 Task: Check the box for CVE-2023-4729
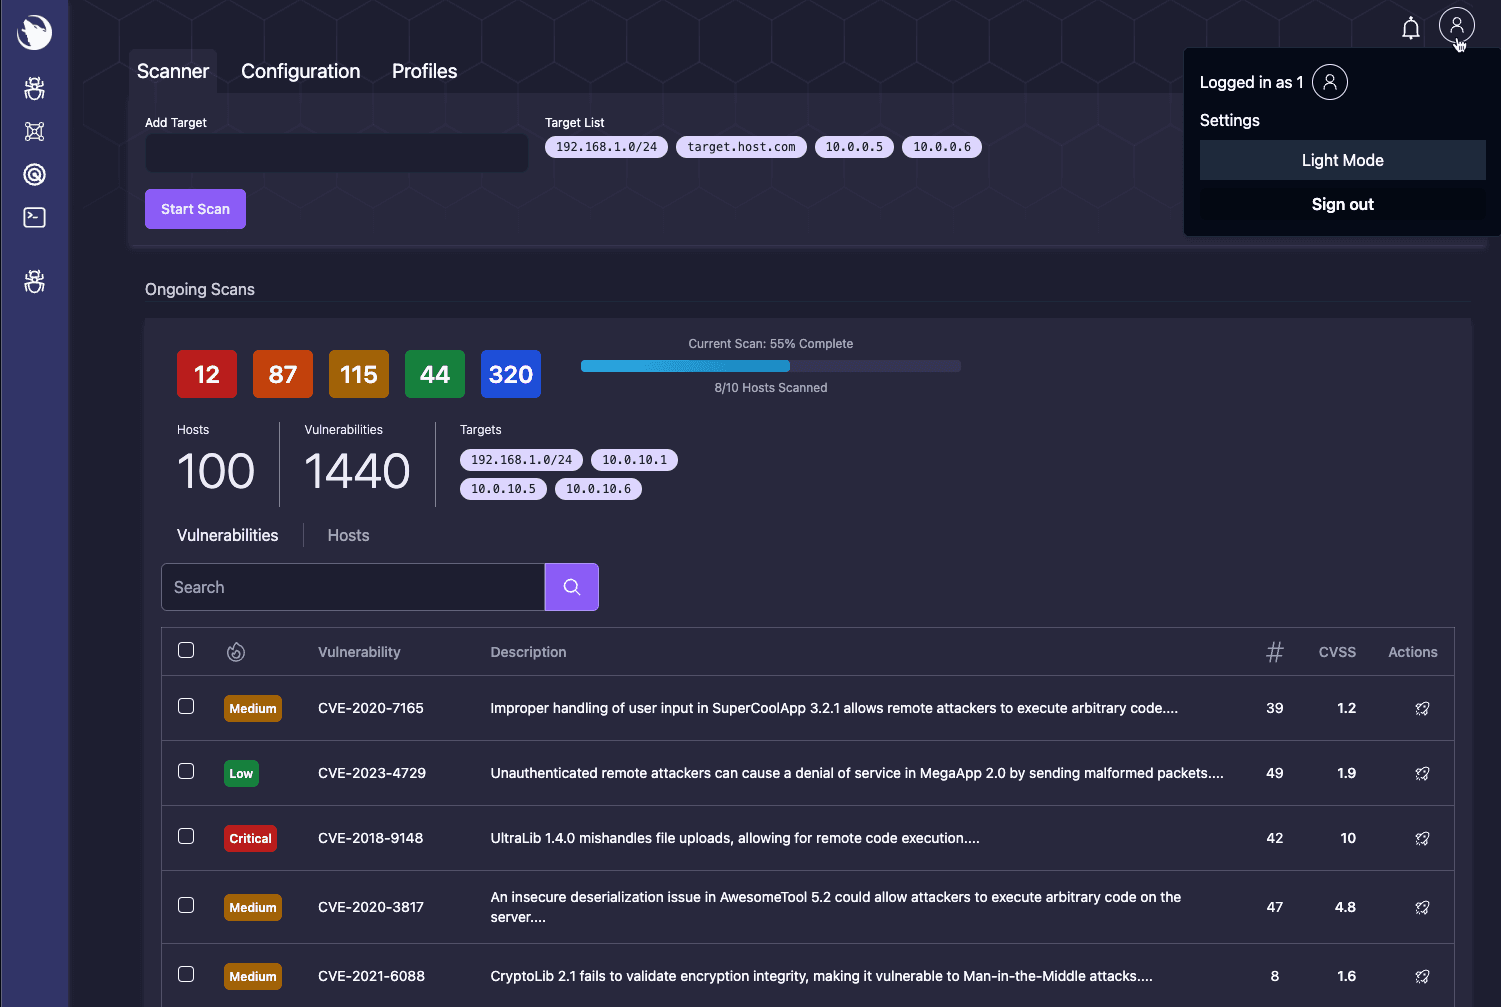tap(186, 771)
